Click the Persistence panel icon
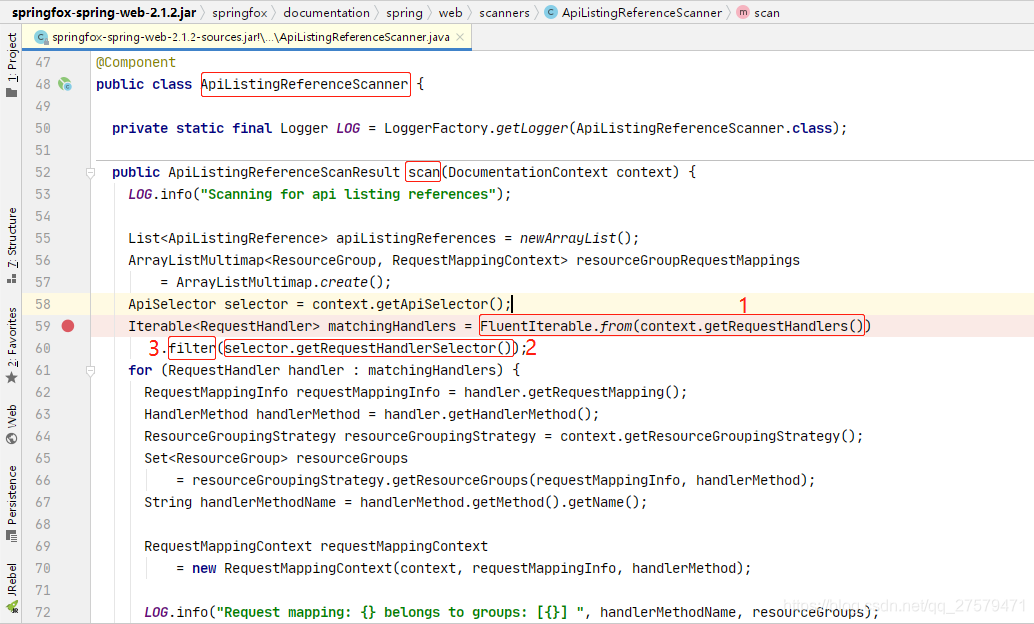This screenshot has height=624, width=1034. (x=12, y=536)
